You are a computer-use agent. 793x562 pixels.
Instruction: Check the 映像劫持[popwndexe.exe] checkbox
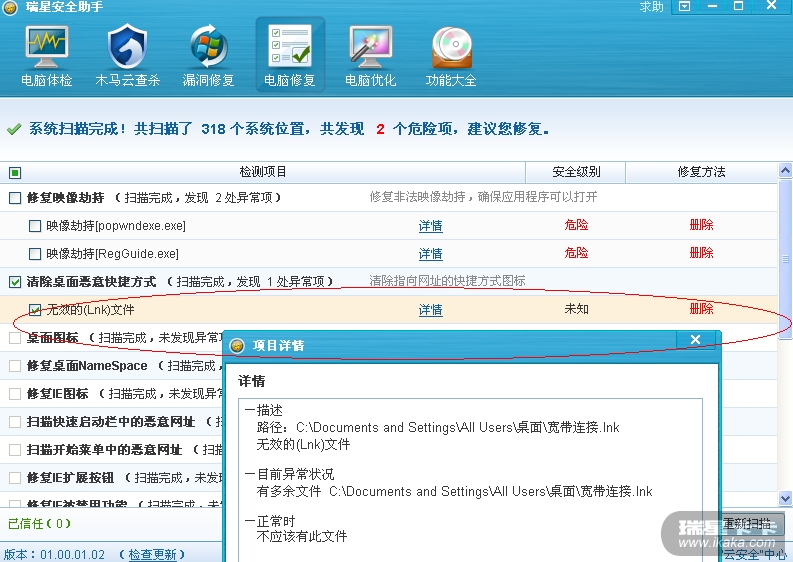coord(35,226)
